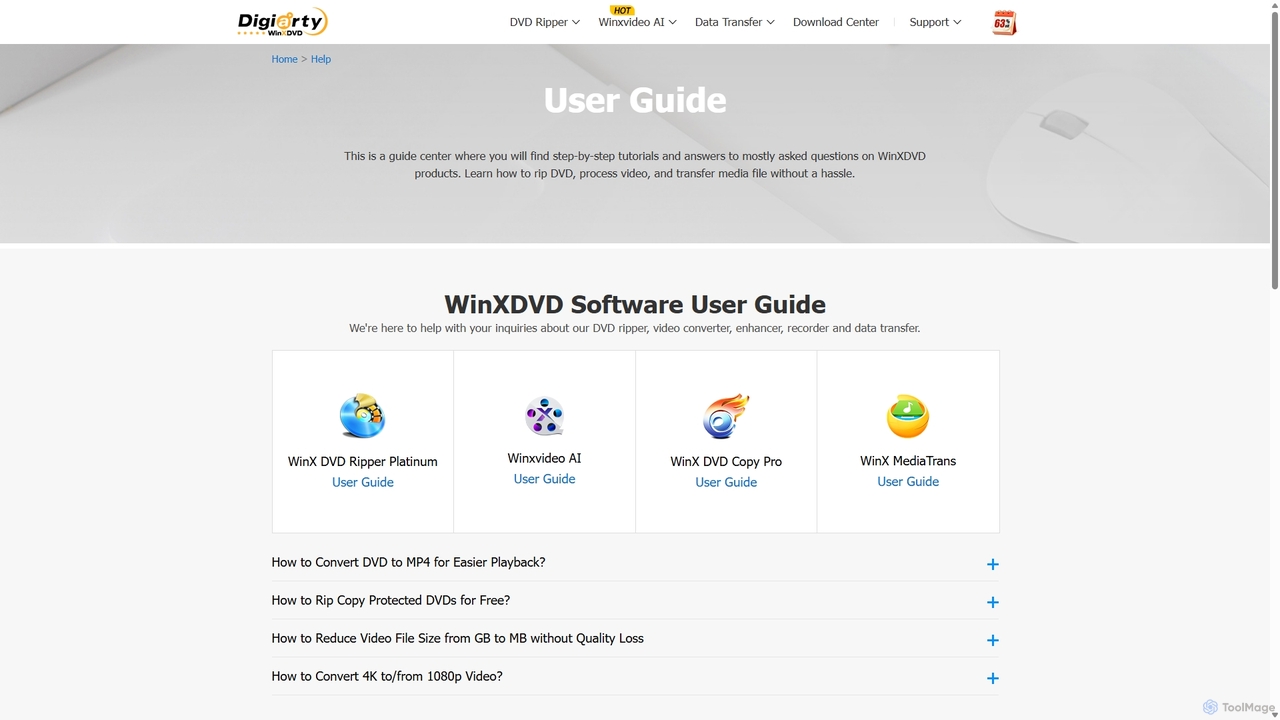Viewport: 1280px width, 720px height.
Task: Click the scrollbar up arrow
Action: (x=1274, y=6)
